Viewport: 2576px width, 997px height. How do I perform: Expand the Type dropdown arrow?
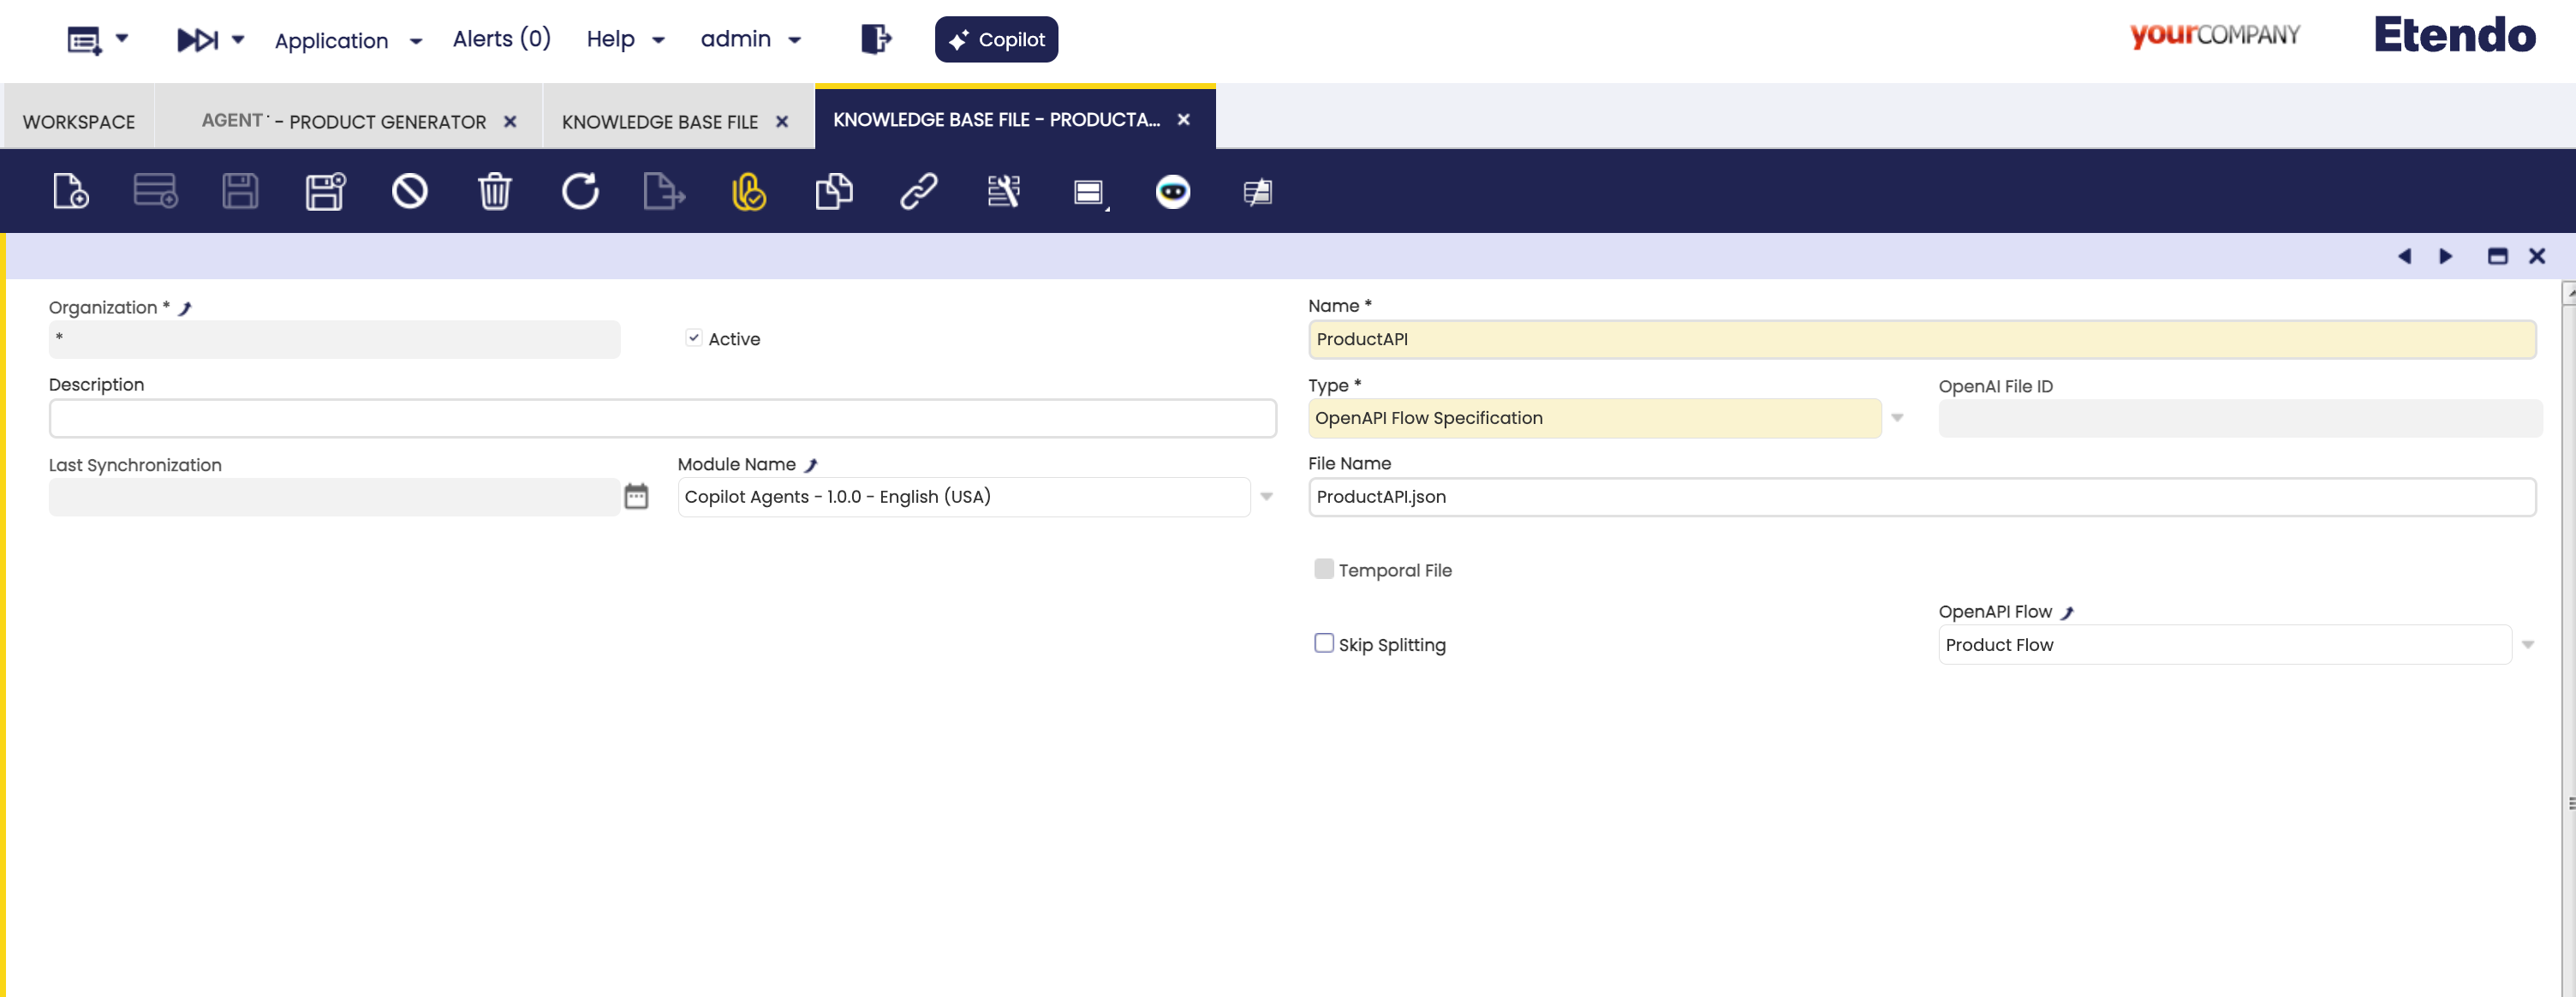pos(1897,418)
